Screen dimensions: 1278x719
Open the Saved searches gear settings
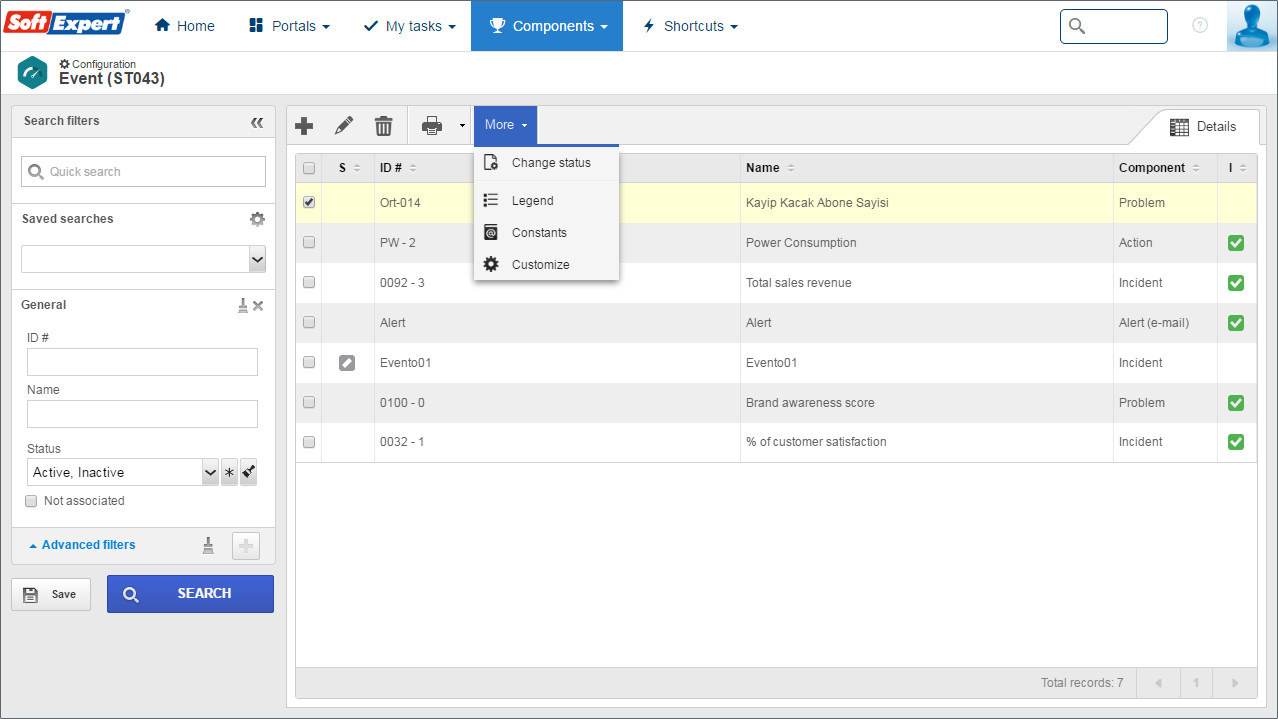pos(257,219)
